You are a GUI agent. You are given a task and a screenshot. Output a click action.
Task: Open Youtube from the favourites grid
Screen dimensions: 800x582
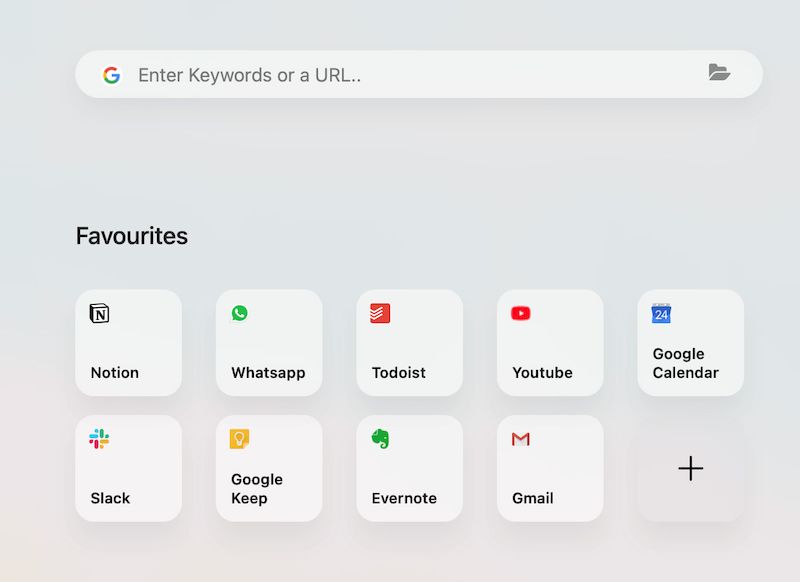click(549, 343)
